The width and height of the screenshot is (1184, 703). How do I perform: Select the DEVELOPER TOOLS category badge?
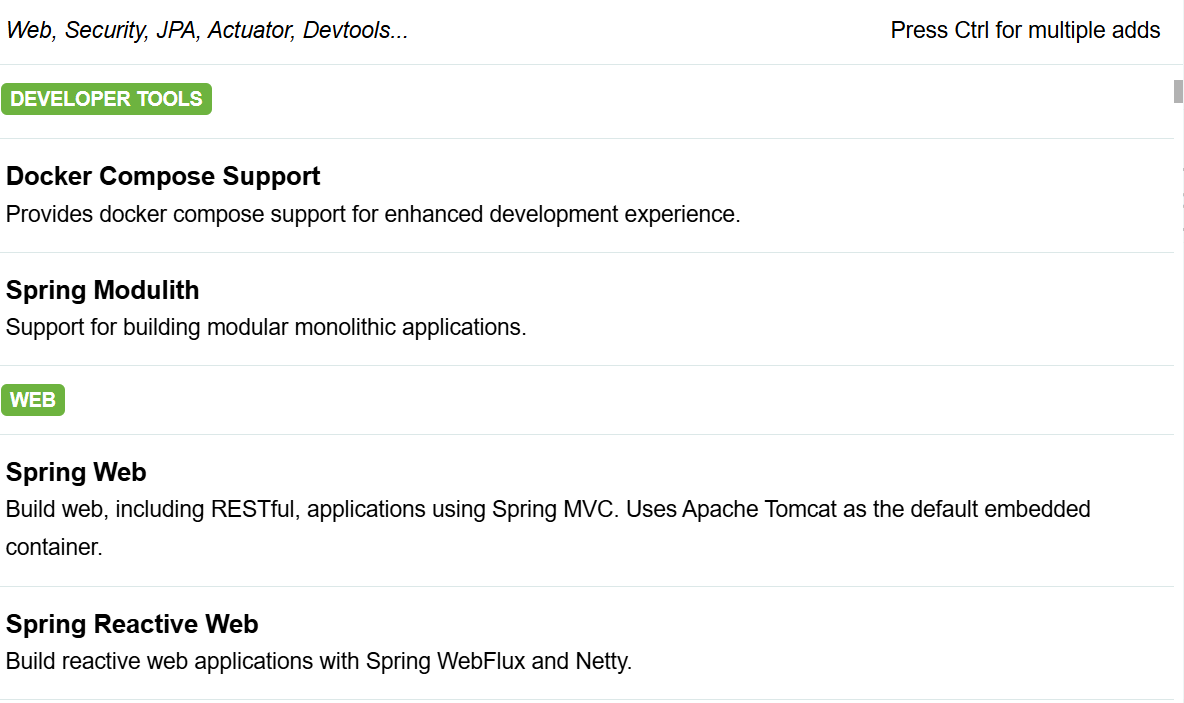point(106,99)
